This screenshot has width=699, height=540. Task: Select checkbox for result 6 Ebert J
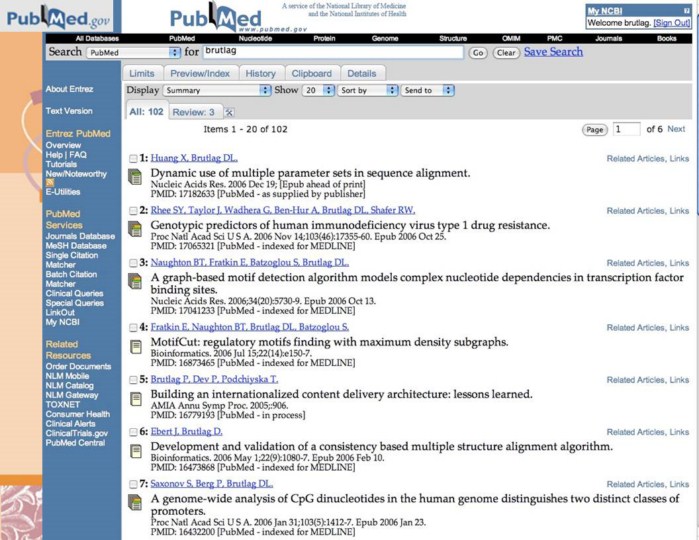point(134,432)
